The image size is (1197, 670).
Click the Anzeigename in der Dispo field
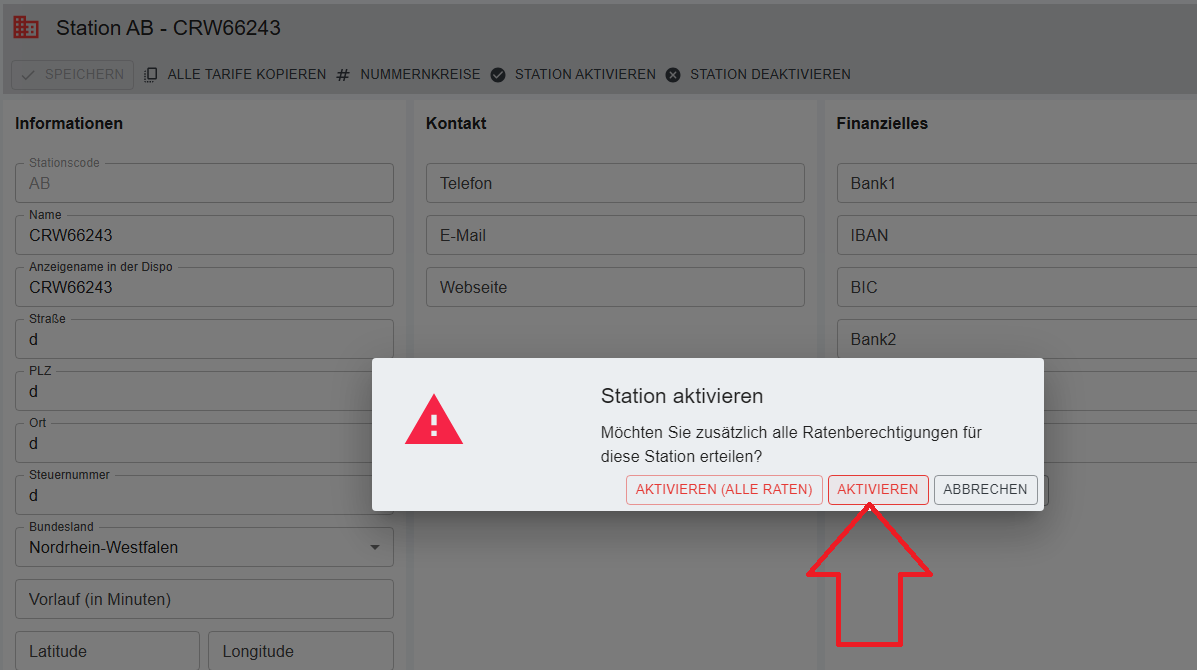pyautogui.click(x=205, y=287)
